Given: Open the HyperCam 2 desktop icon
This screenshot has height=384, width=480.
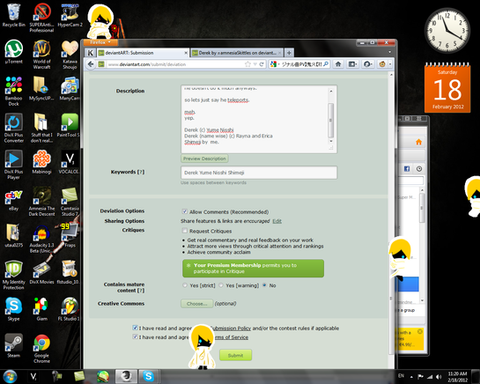Looking at the screenshot, I should [x=70, y=15].
